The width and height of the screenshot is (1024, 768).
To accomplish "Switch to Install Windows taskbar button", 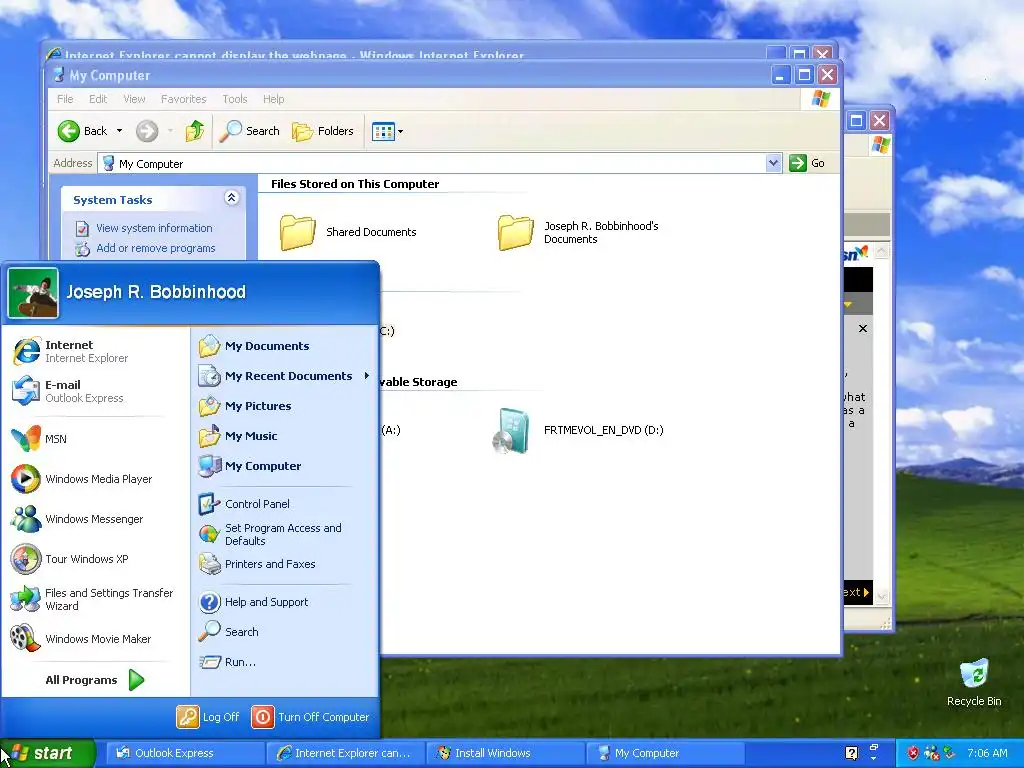I will pos(505,753).
